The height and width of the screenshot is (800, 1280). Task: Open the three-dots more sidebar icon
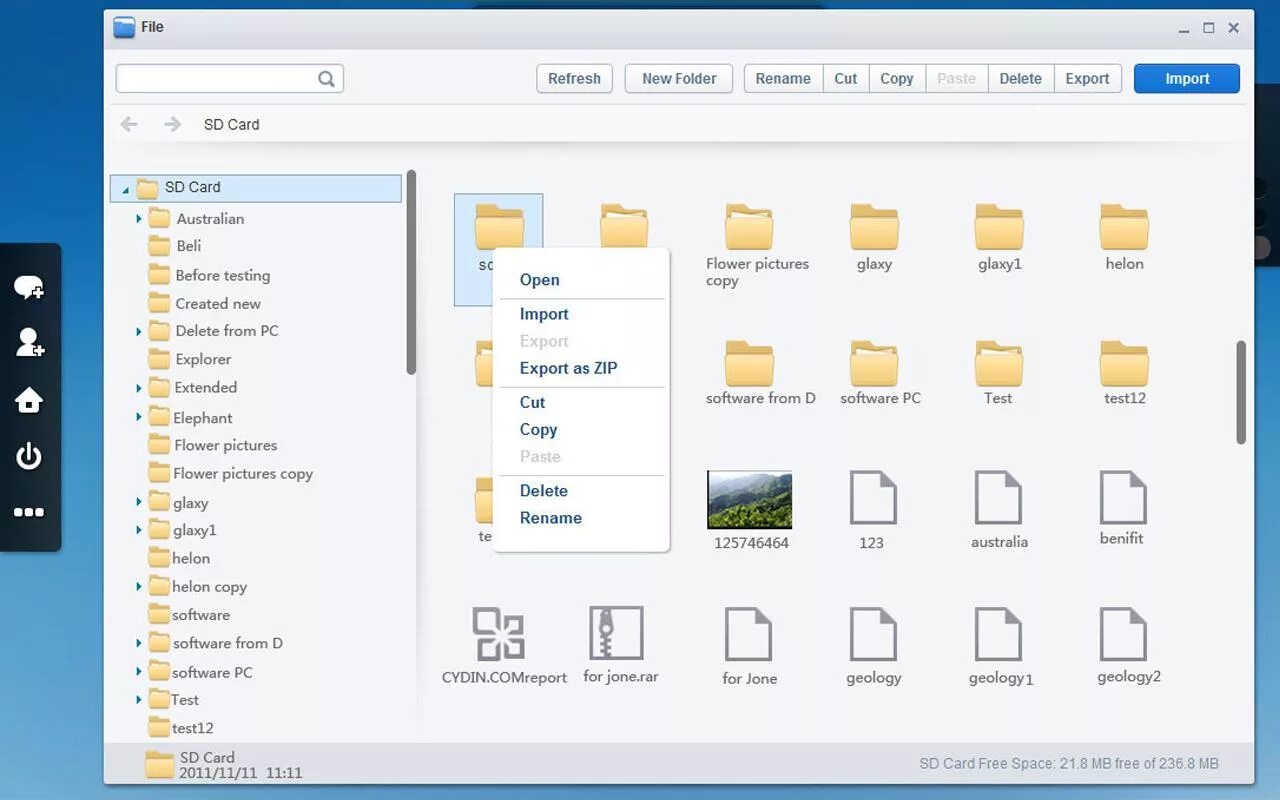click(28, 512)
